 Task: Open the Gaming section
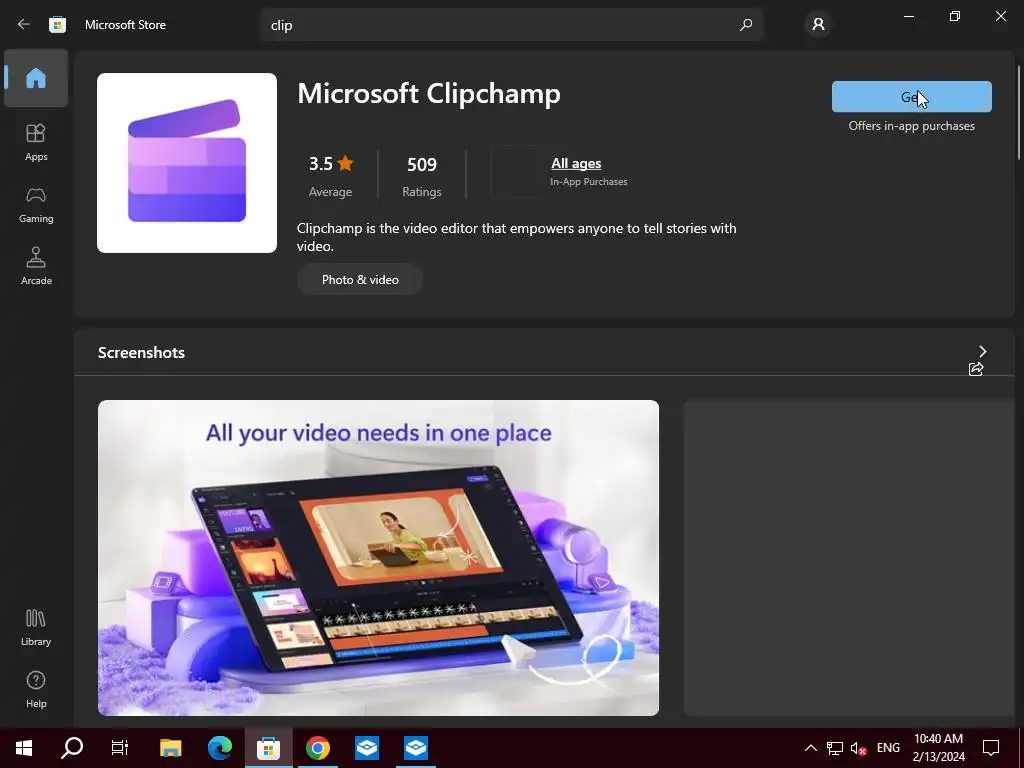[x=36, y=204]
